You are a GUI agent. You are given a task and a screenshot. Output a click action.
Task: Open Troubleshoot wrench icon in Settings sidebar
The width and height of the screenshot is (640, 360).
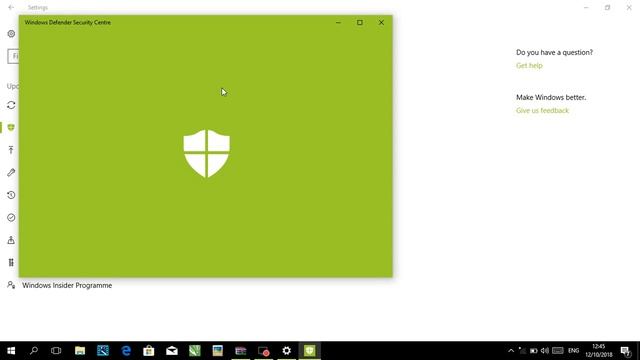[11, 173]
